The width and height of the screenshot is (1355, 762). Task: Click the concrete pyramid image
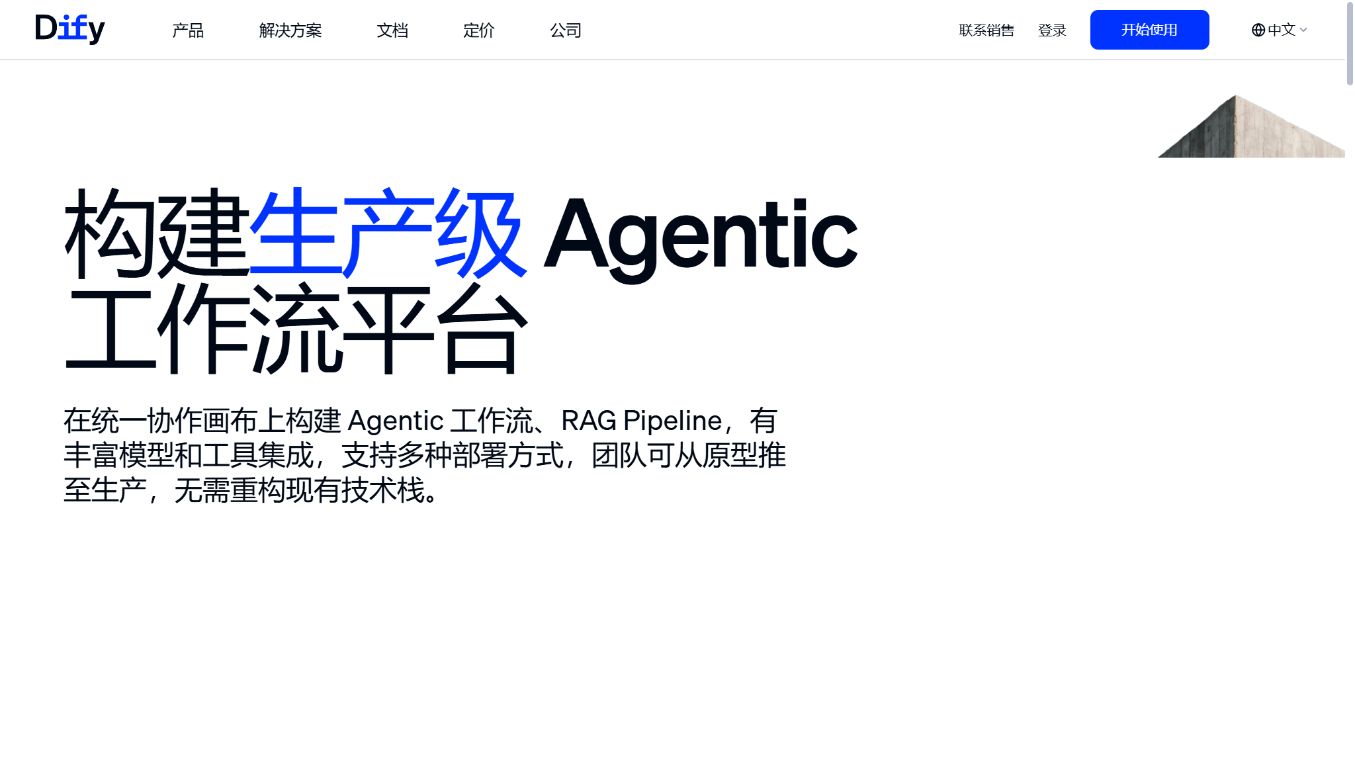(1251, 126)
